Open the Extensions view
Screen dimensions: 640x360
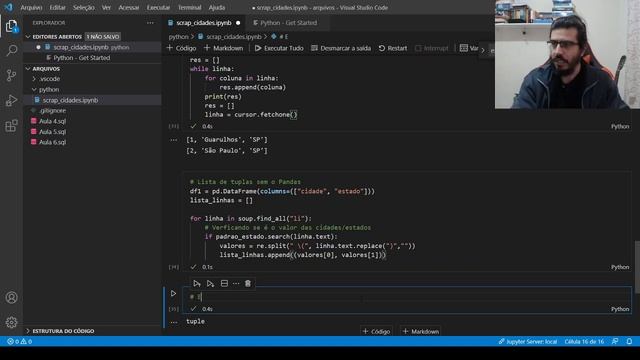click(11, 126)
